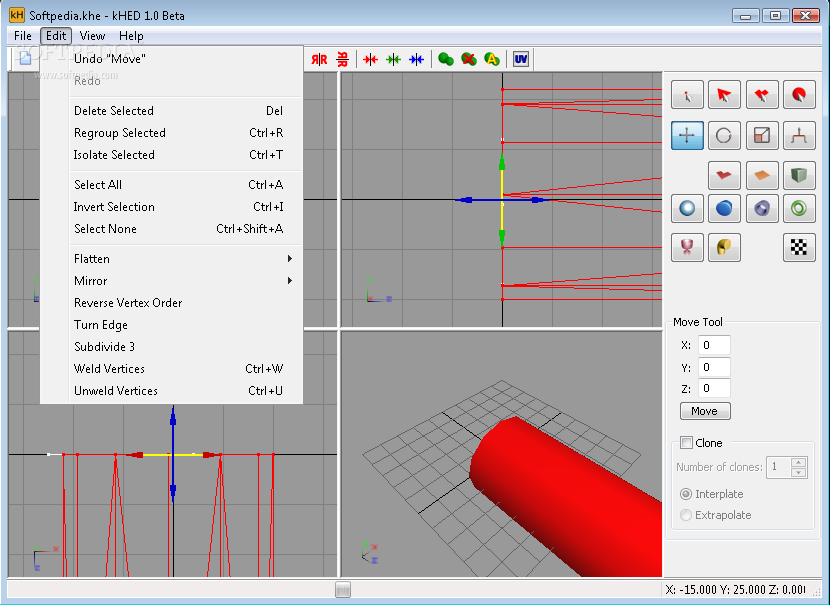Create a lathe goblet shape

(687, 247)
